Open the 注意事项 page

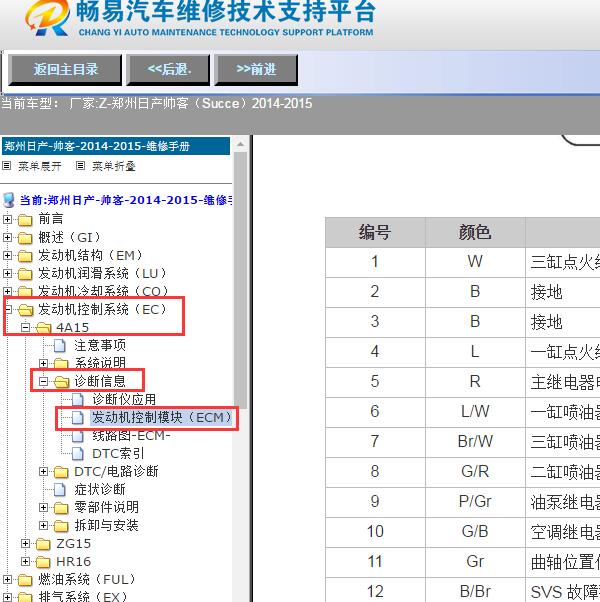pyautogui.click(x=100, y=346)
